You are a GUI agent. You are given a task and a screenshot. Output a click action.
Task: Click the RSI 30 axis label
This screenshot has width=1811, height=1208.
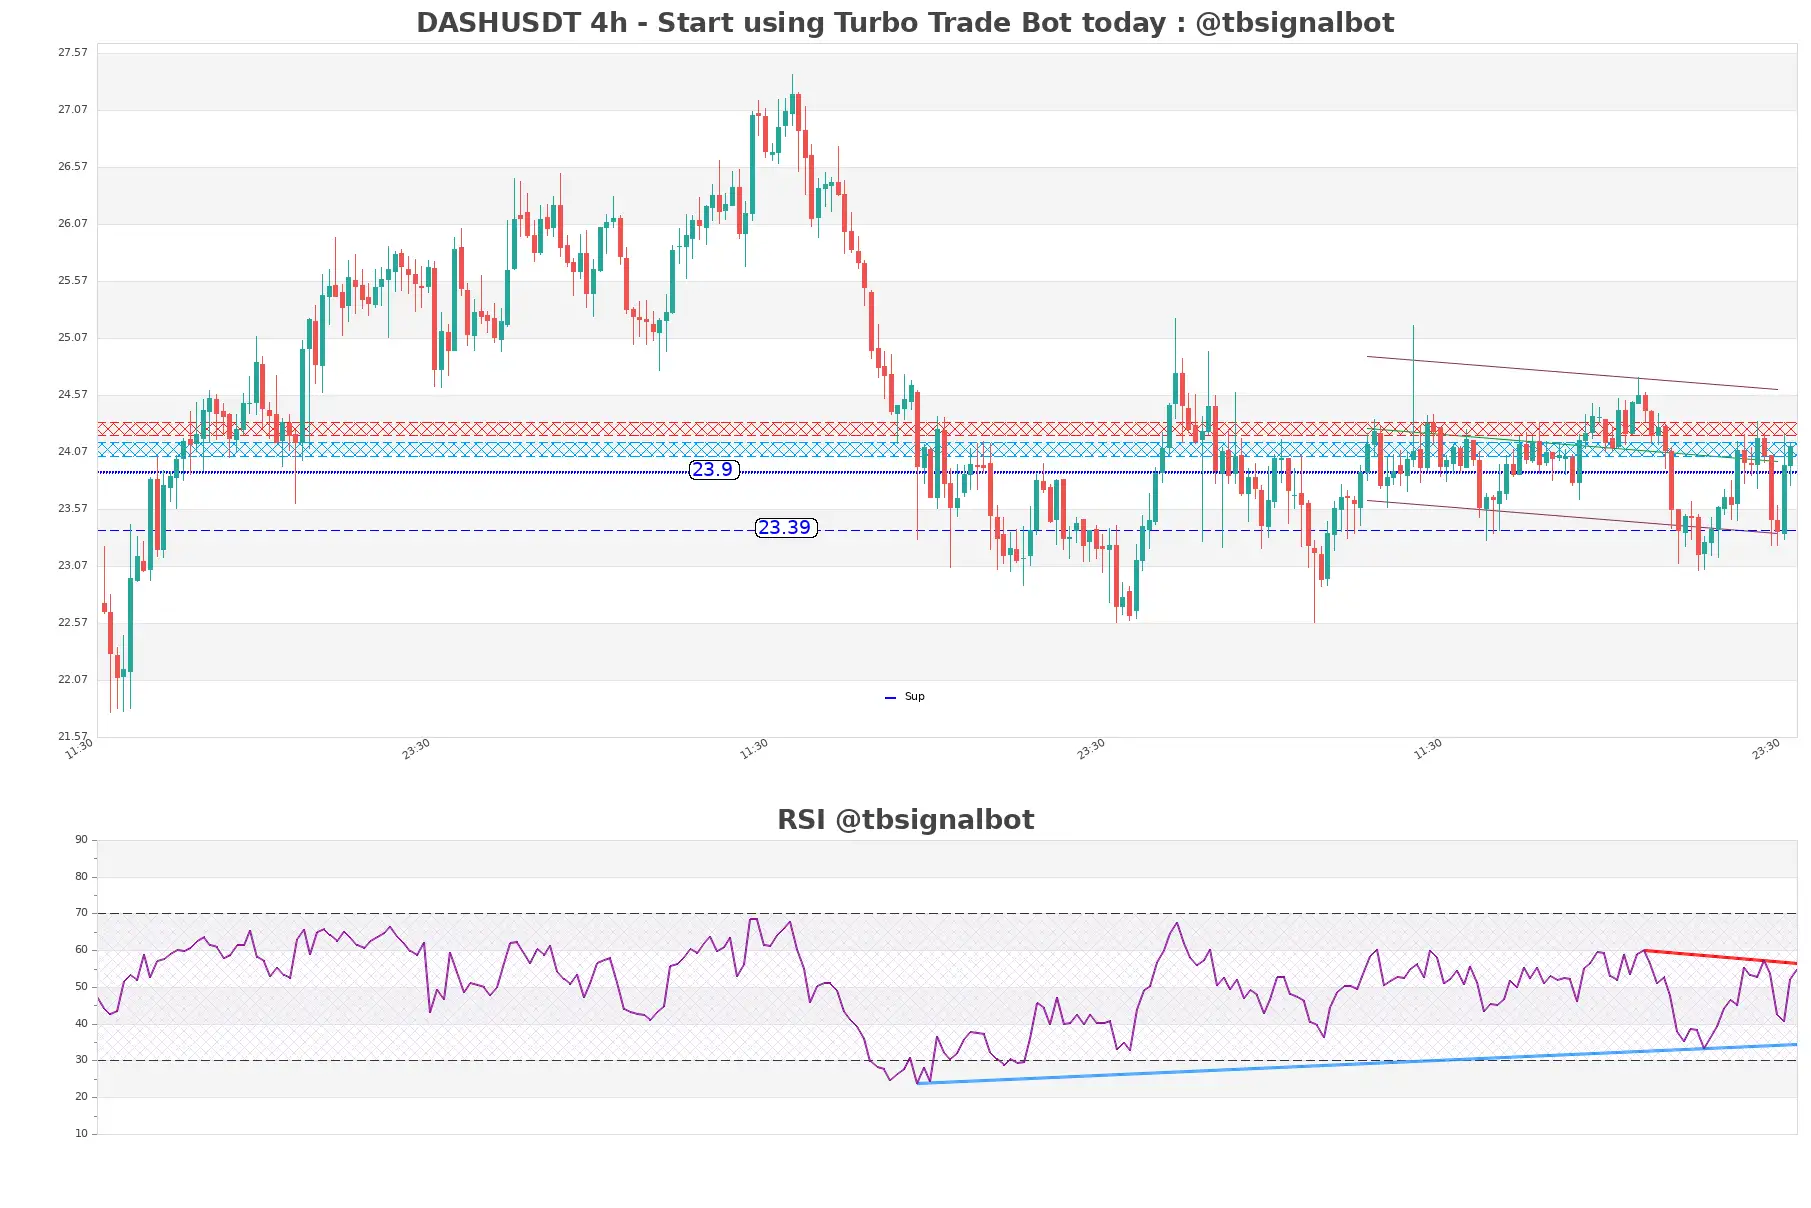click(x=81, y=1059)
